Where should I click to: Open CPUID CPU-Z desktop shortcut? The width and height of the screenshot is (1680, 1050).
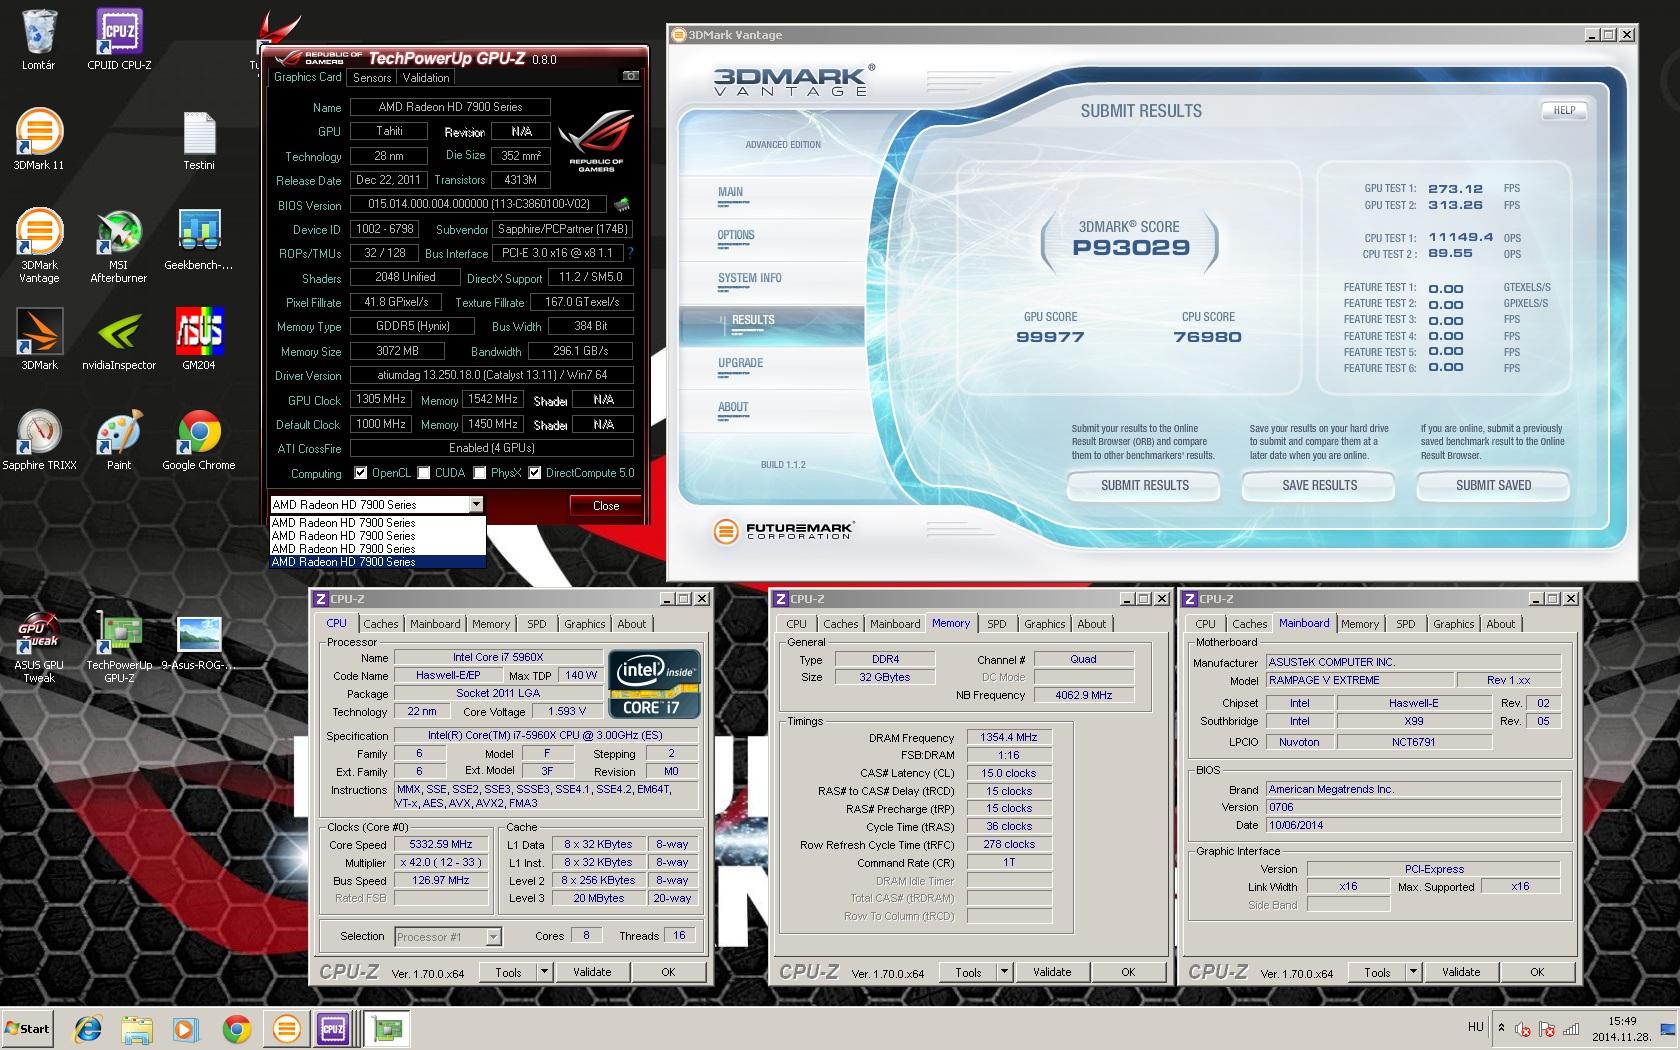pos(119,40)
